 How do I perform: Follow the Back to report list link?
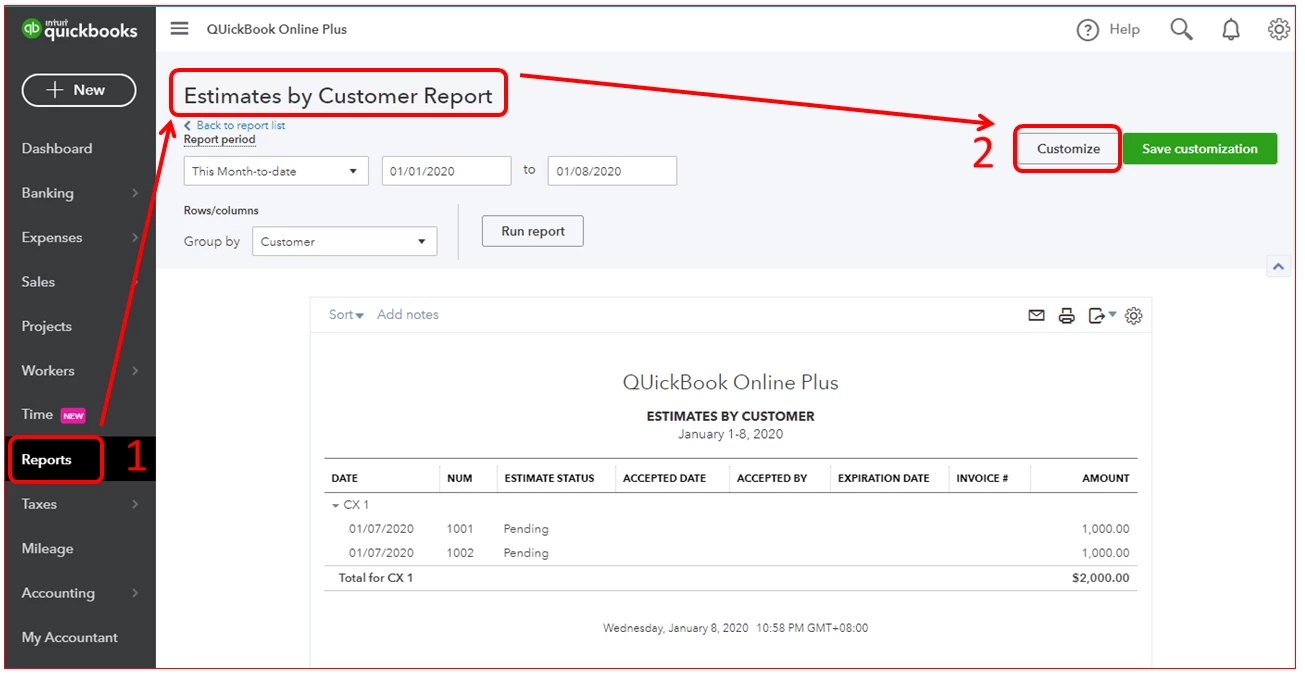pos(235,125)
